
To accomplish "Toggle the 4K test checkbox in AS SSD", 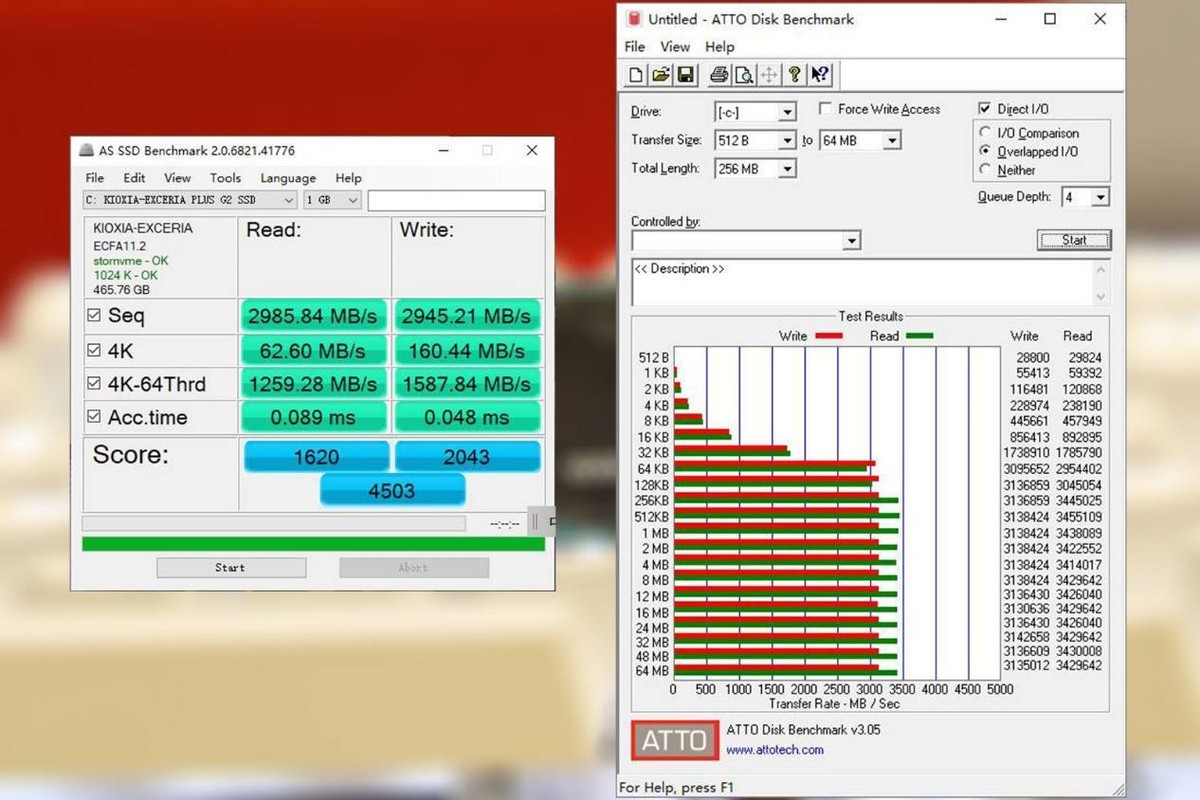I will pos(94,351).
